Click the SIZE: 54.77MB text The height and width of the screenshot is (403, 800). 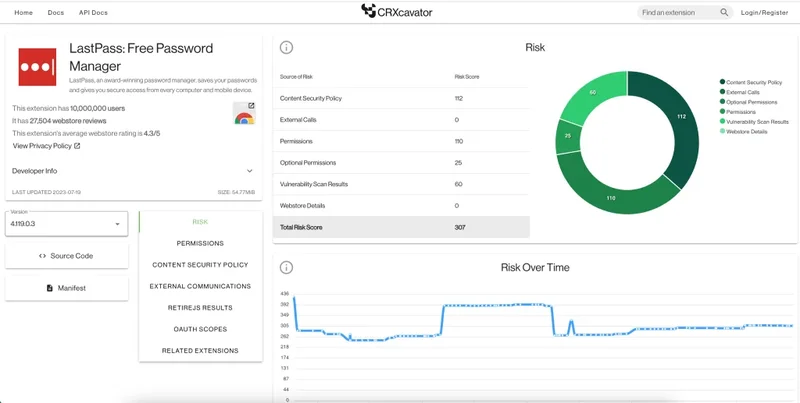click(x=237, y=192)
